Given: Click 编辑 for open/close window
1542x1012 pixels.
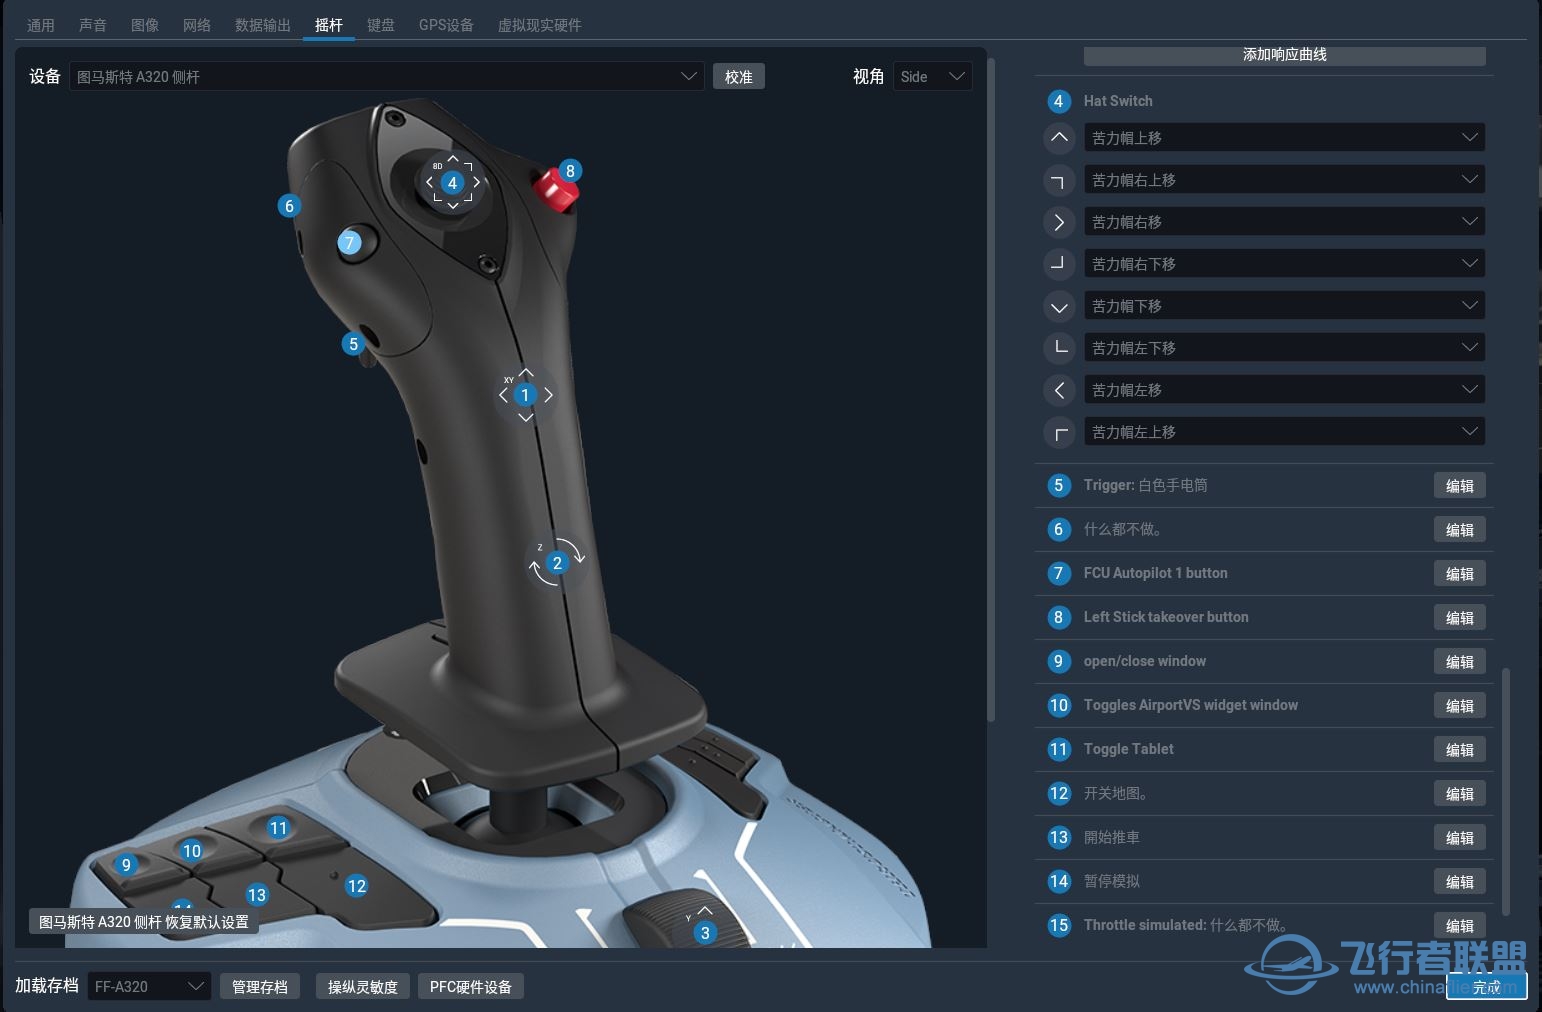Looking at the screenshot, I should (x=1460, y=662).
